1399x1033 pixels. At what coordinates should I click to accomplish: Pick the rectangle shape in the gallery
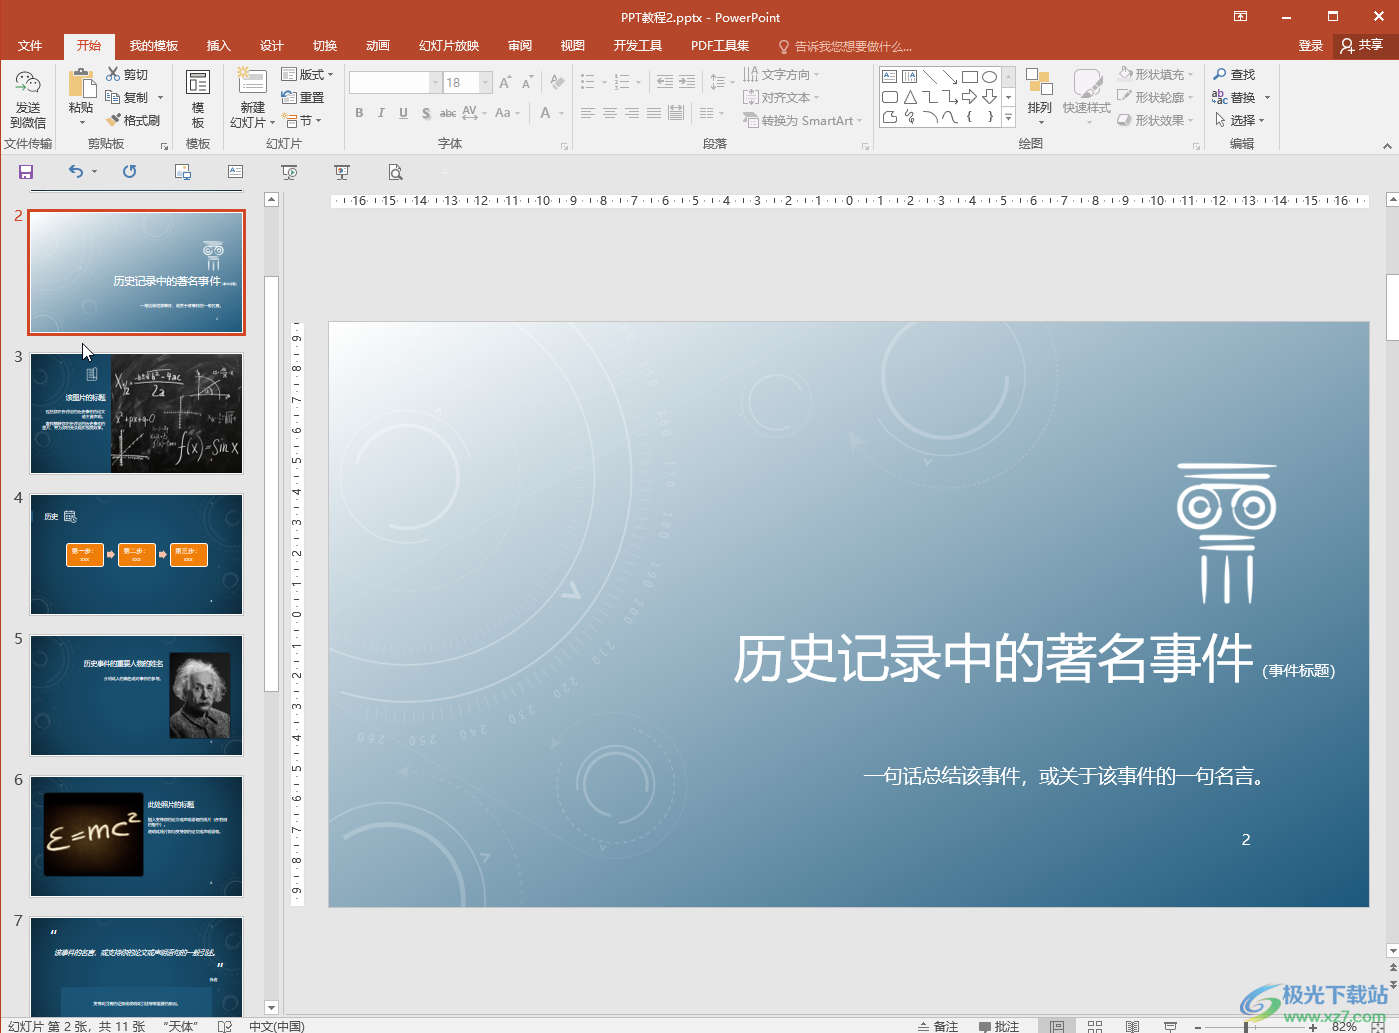(x=969, y=76)
